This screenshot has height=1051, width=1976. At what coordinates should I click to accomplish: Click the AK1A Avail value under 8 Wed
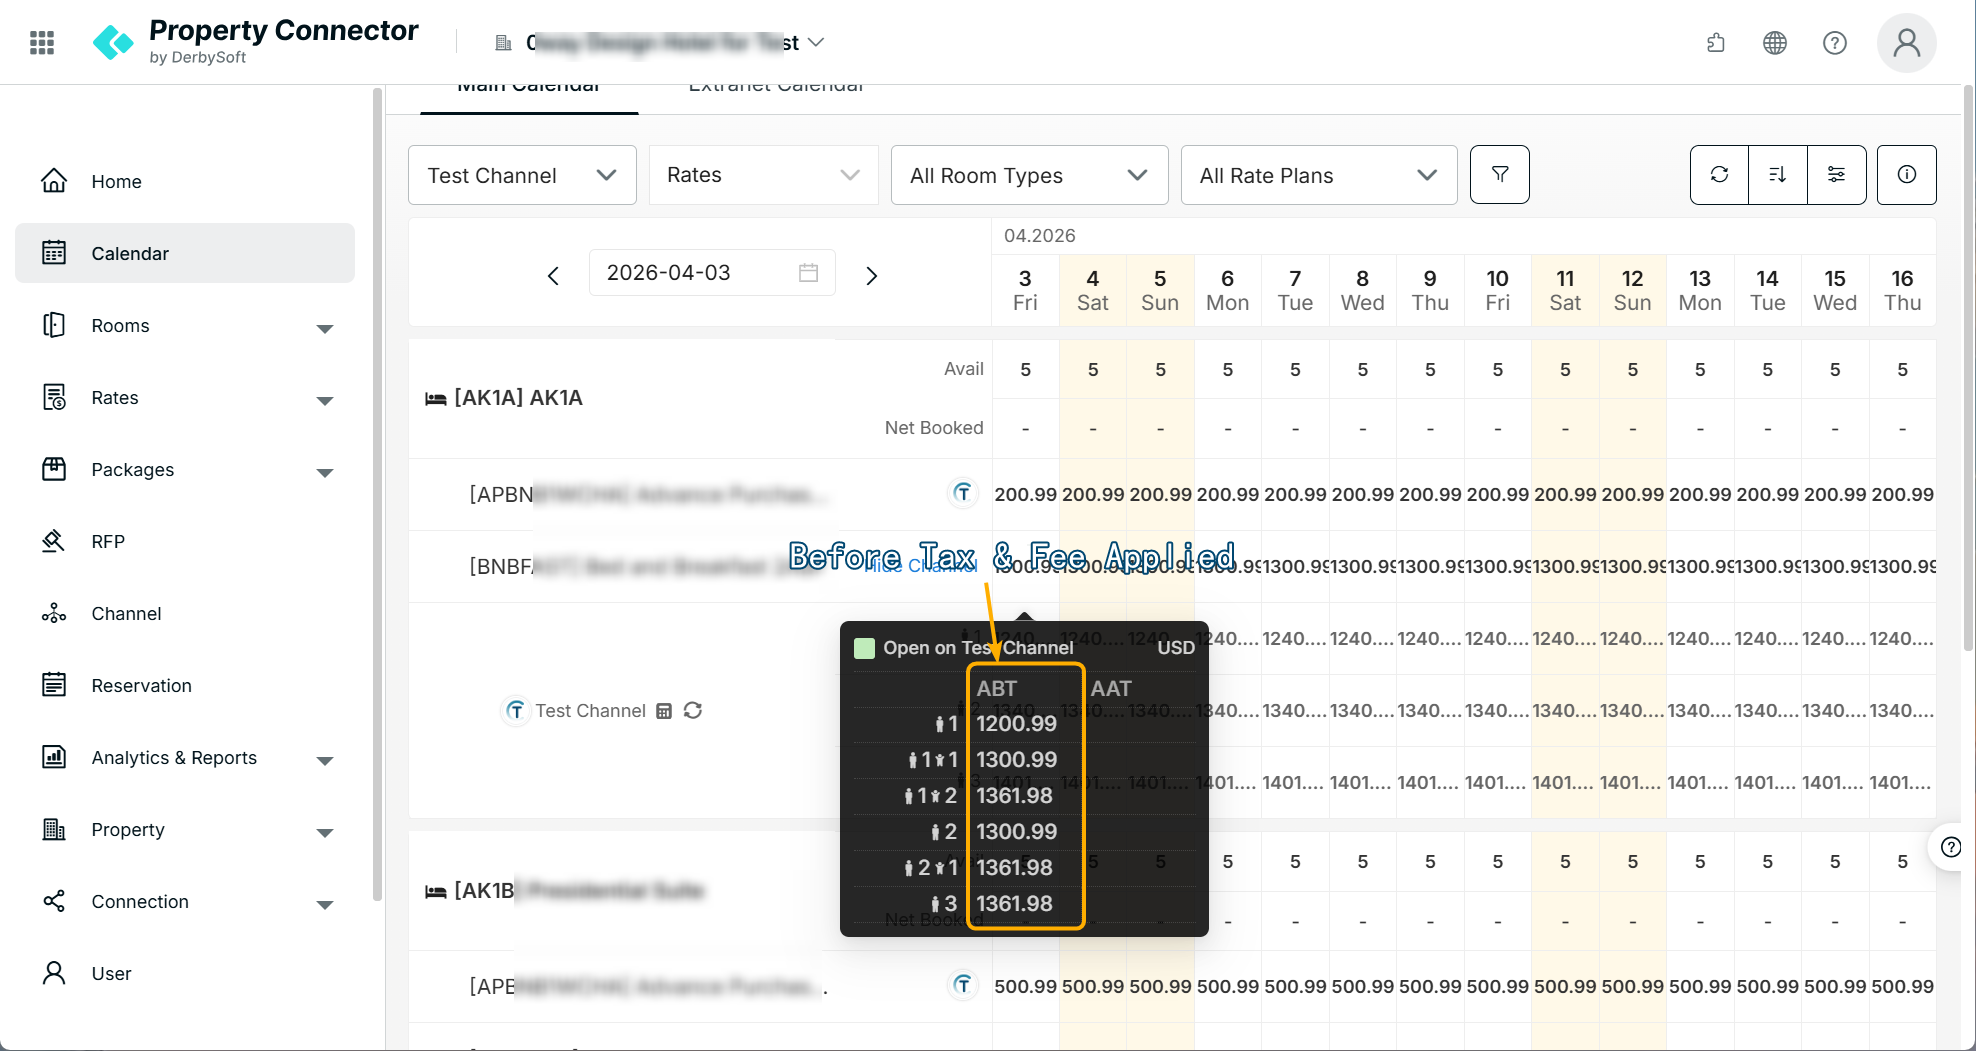pos(1362,370)
